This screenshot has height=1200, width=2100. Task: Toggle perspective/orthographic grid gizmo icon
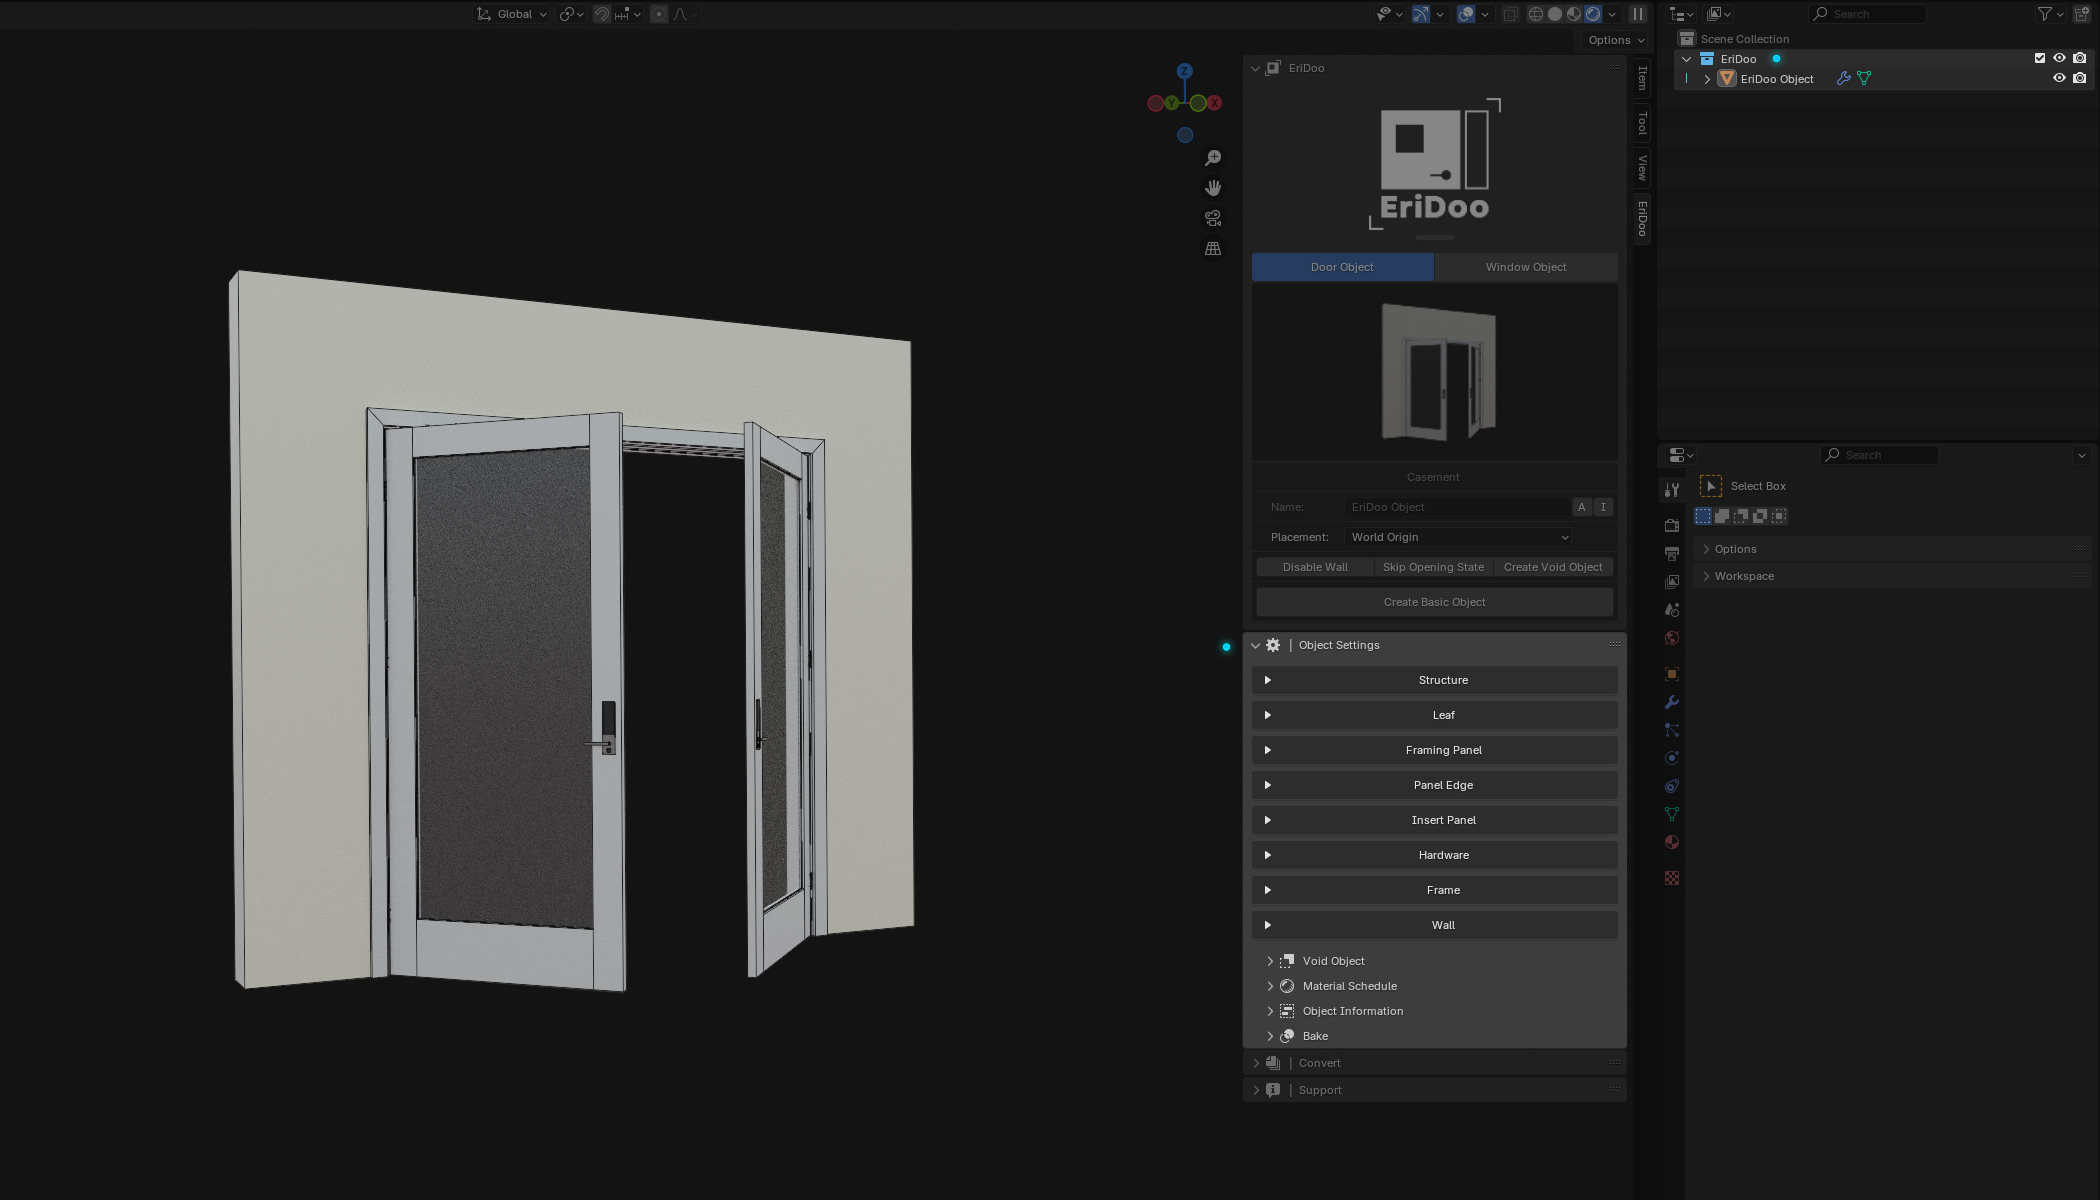coord(1213,248)
